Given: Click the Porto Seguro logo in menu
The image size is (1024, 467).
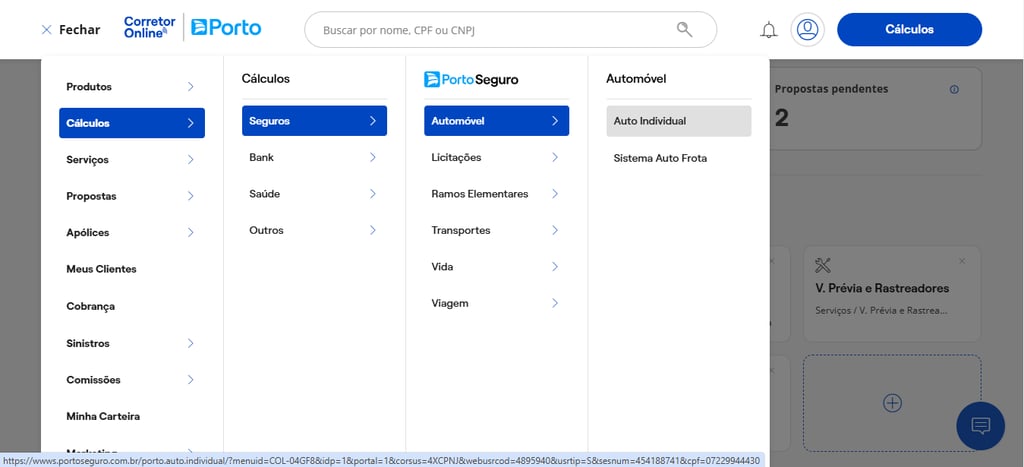Looking at the screenshot, I should click(471, 80).
